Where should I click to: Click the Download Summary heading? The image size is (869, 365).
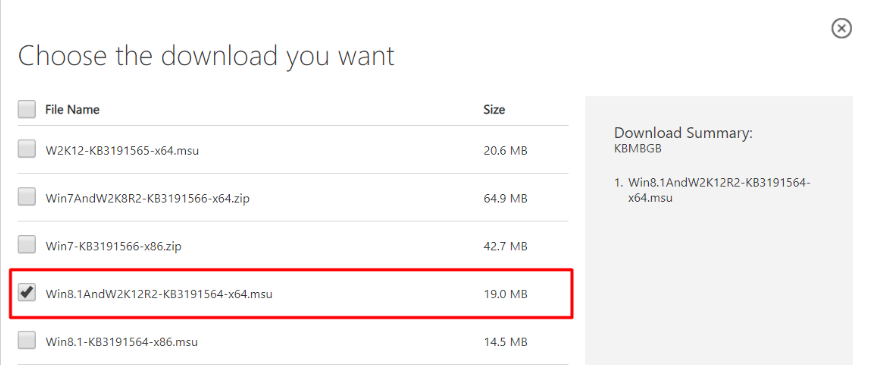point(684,133)
